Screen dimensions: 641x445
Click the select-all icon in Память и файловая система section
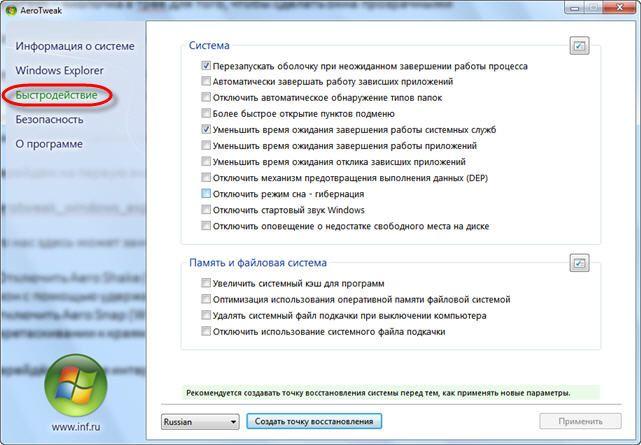tap(579, 263)
